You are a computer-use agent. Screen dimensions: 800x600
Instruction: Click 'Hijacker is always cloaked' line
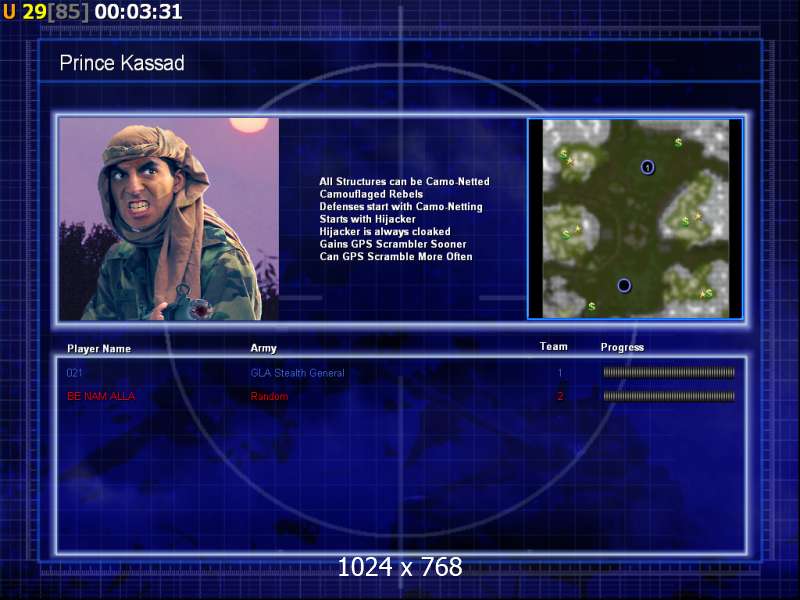tap(385, 232)
